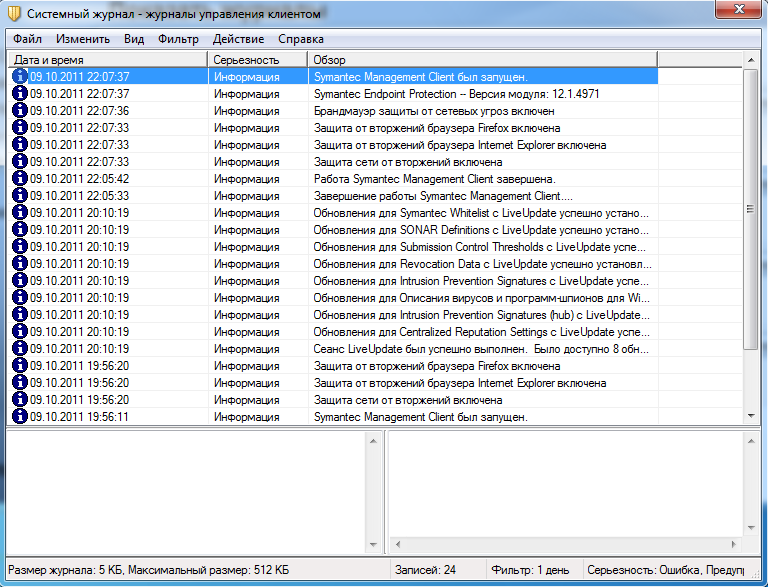Click info icon of 22:07:37 Management Client entry
768x587 pixels.
(x=20, y=76)
